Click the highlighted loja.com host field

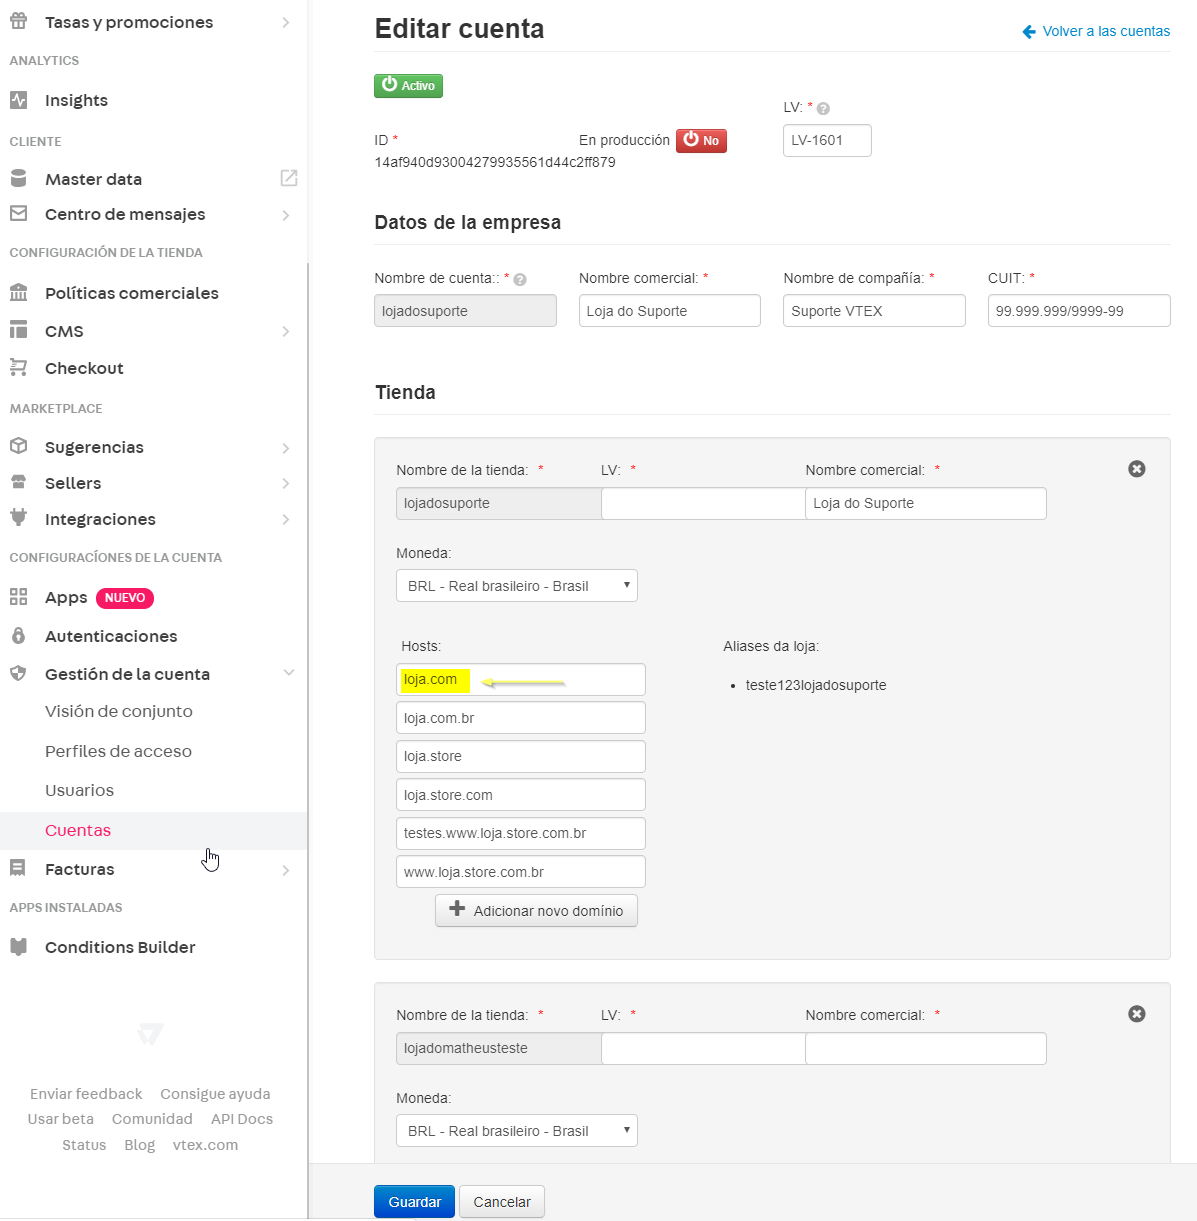(520, 680)
